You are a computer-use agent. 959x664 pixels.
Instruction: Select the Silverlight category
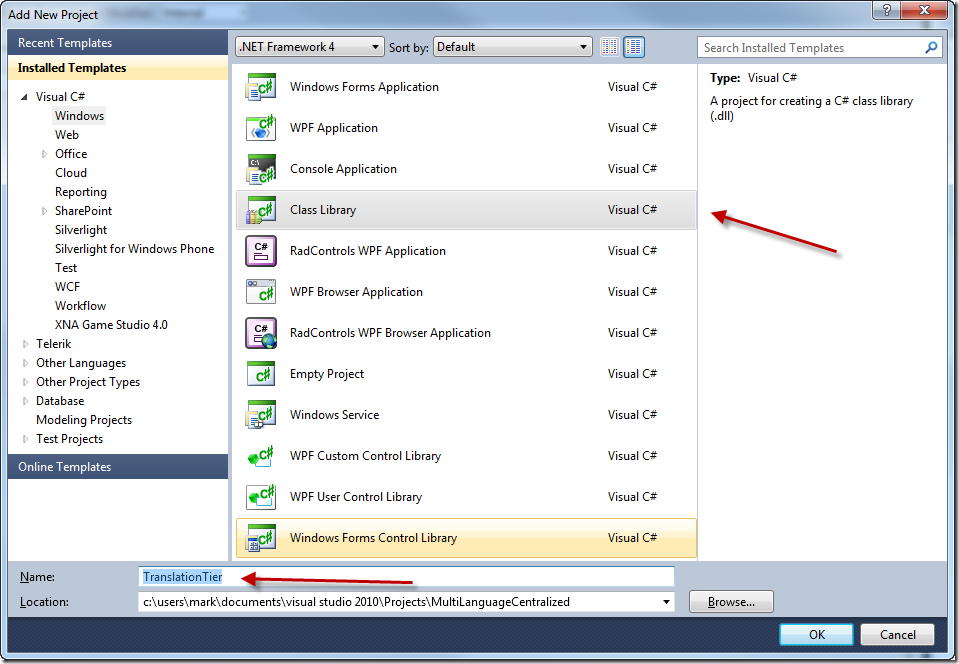point(81,230)
